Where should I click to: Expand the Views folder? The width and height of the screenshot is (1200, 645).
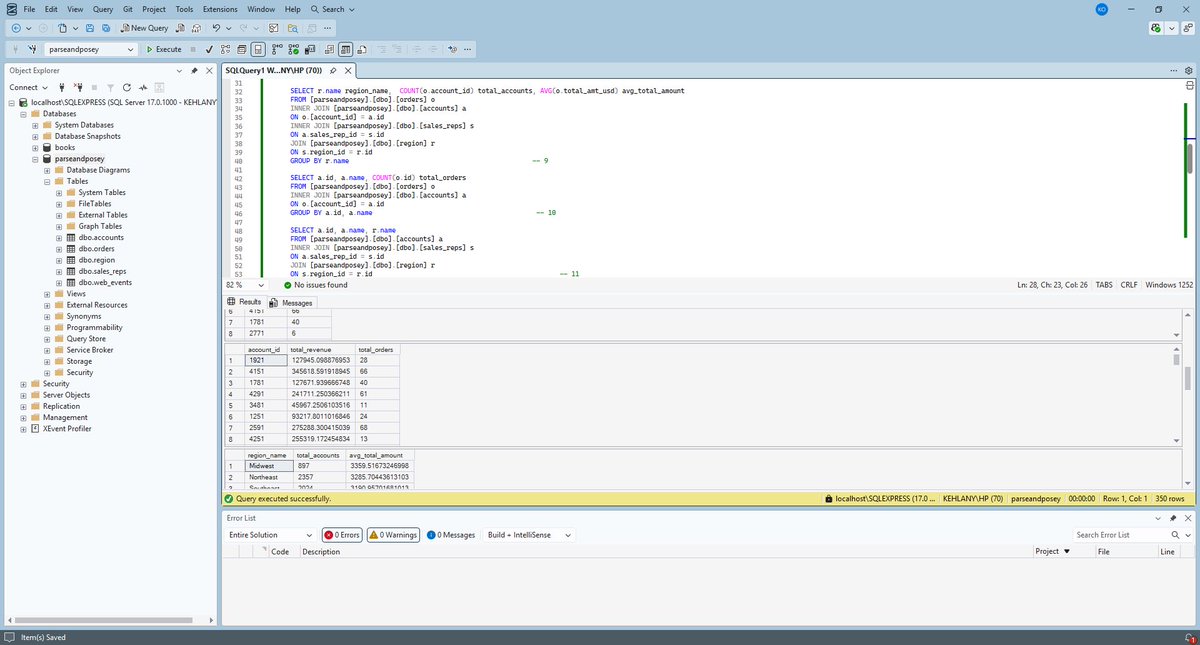47,294
